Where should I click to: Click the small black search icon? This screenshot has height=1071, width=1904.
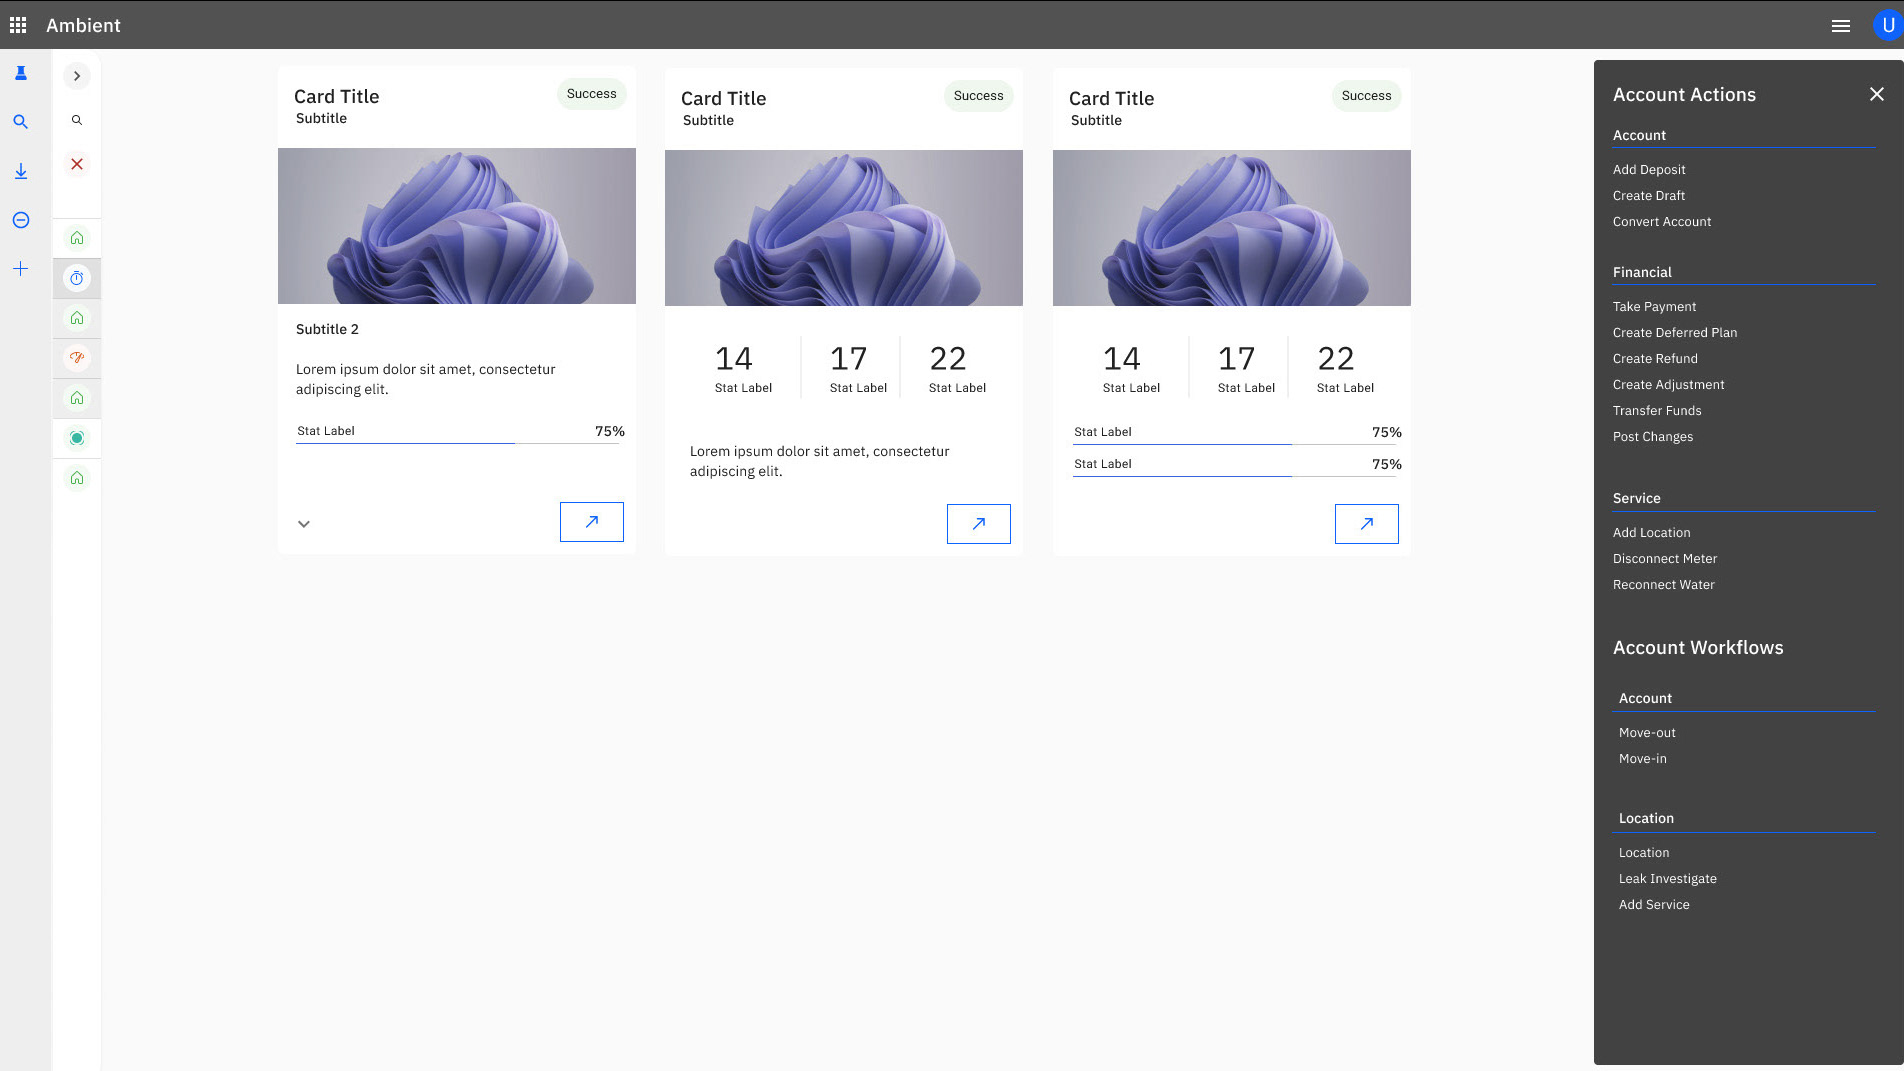[x=77, y=120]
